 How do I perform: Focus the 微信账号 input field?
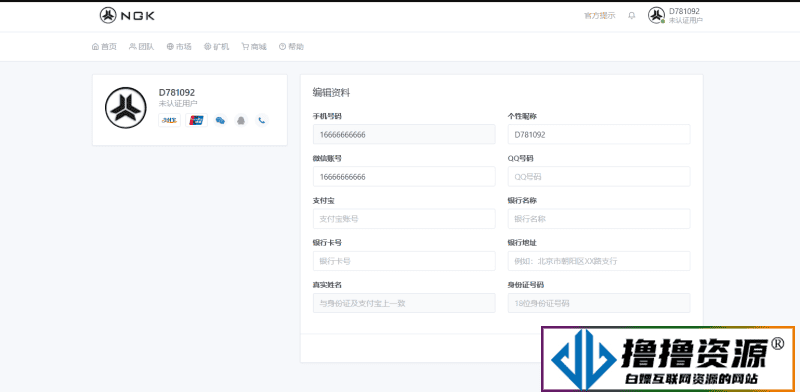tap(404, 177)
